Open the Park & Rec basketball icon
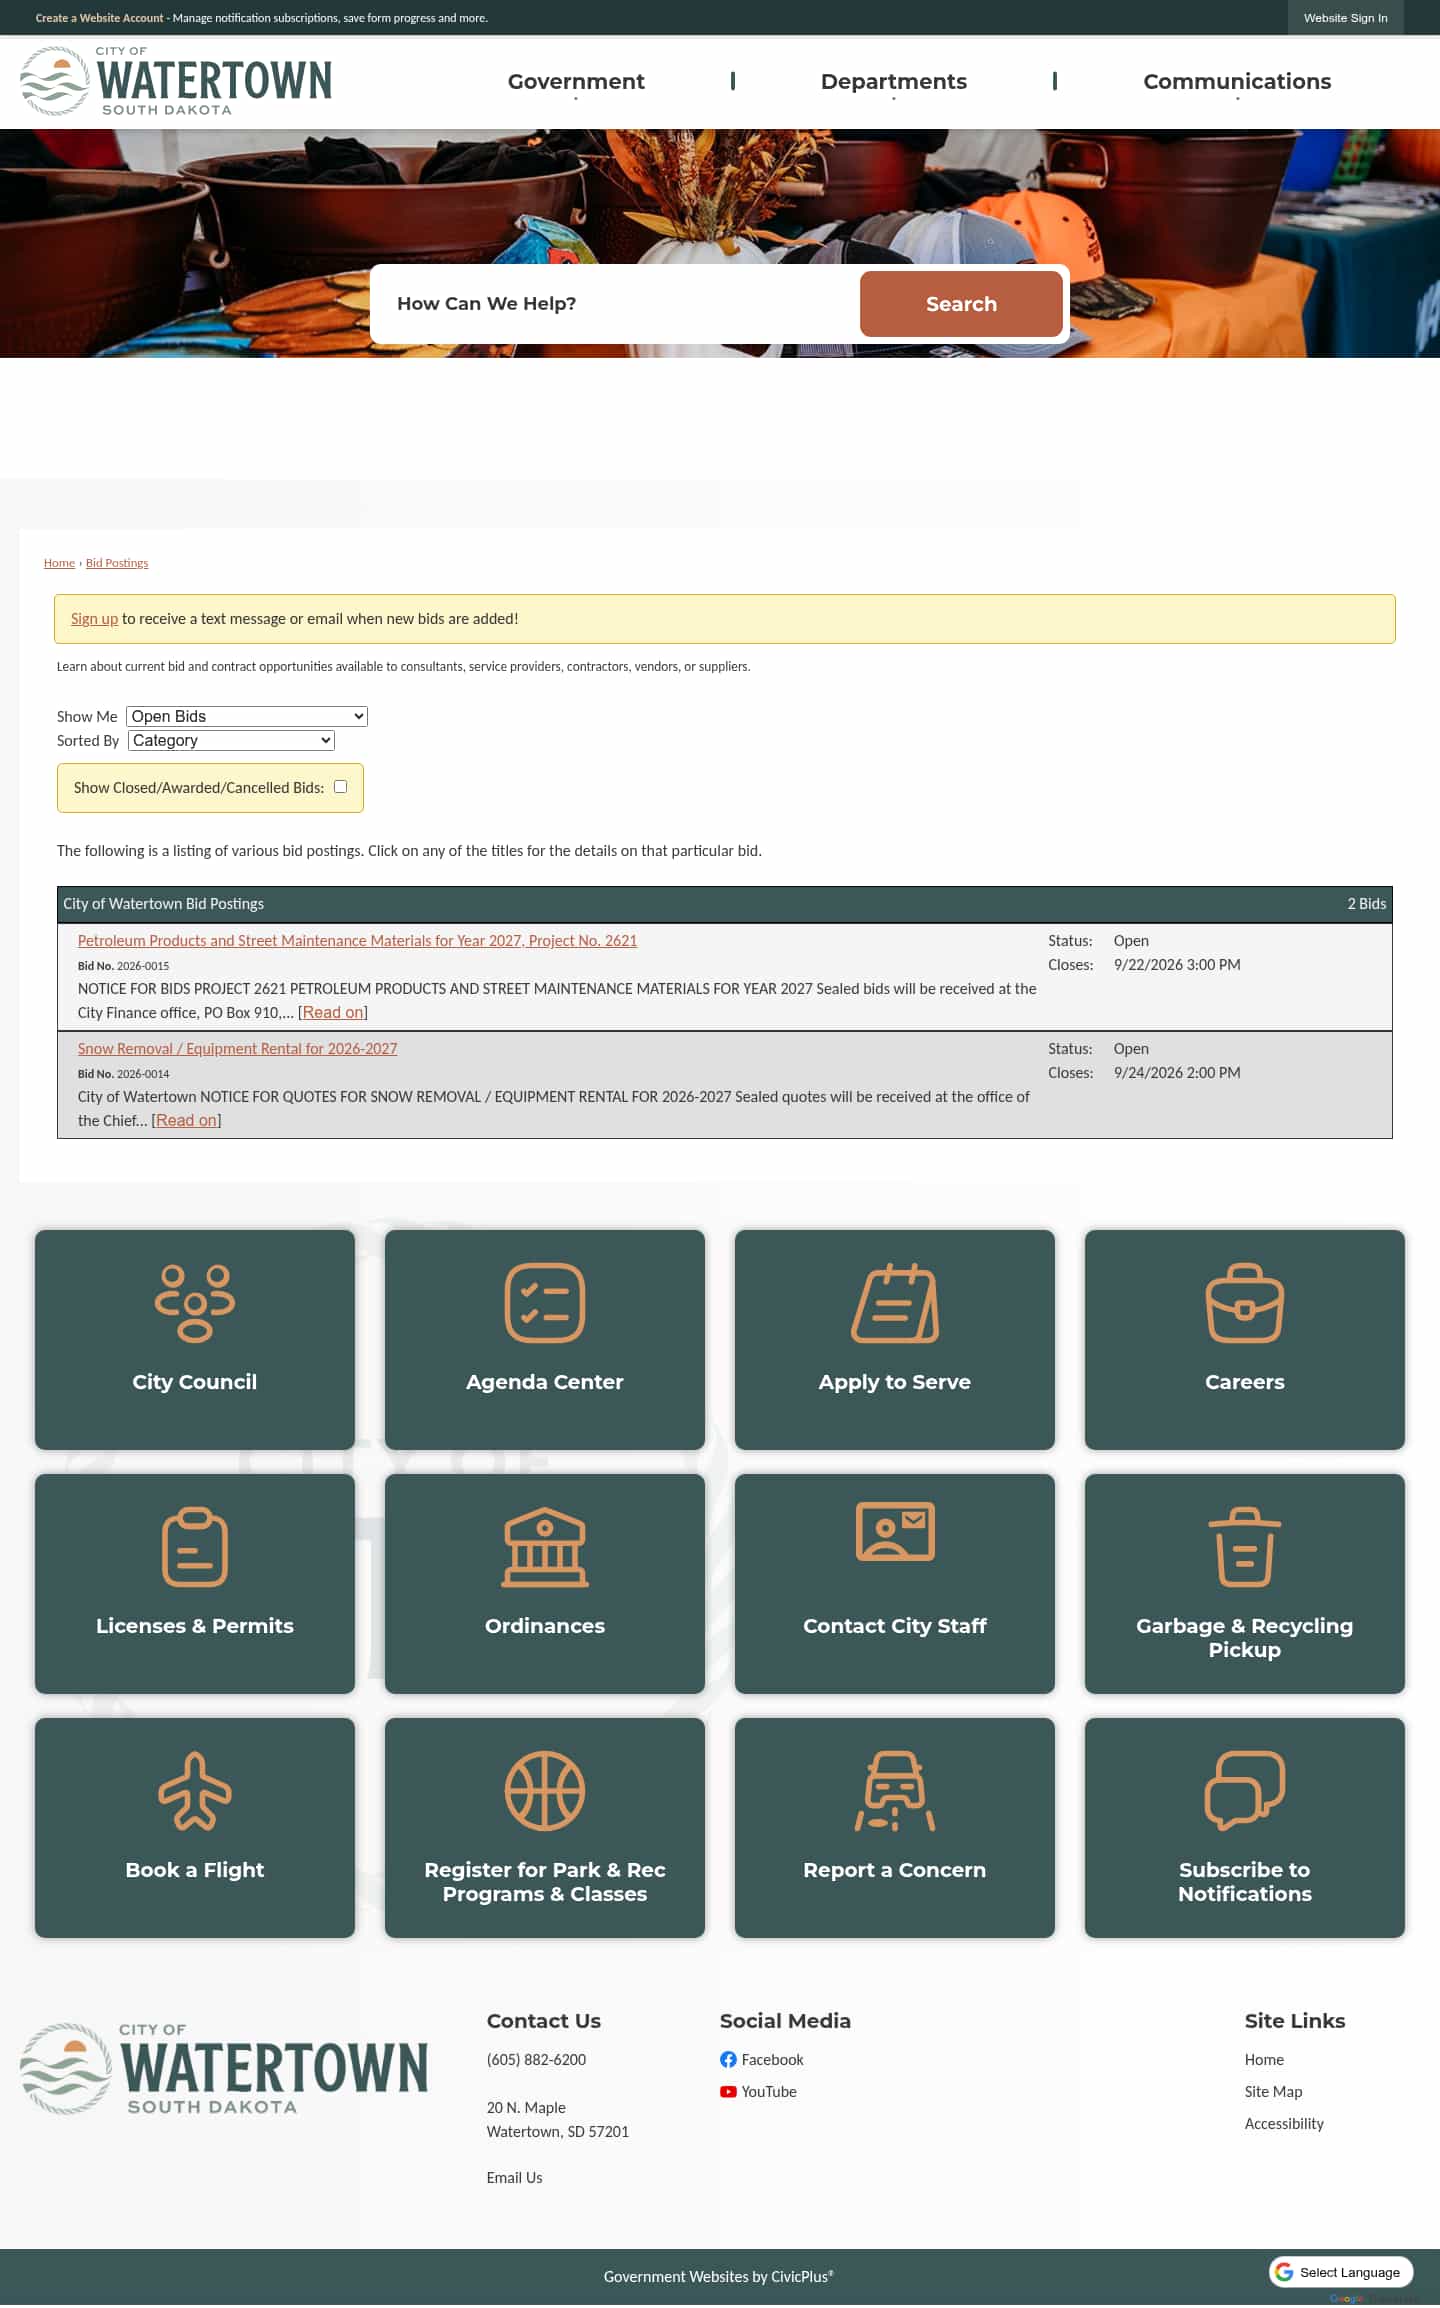 [x=545, y=1790]
